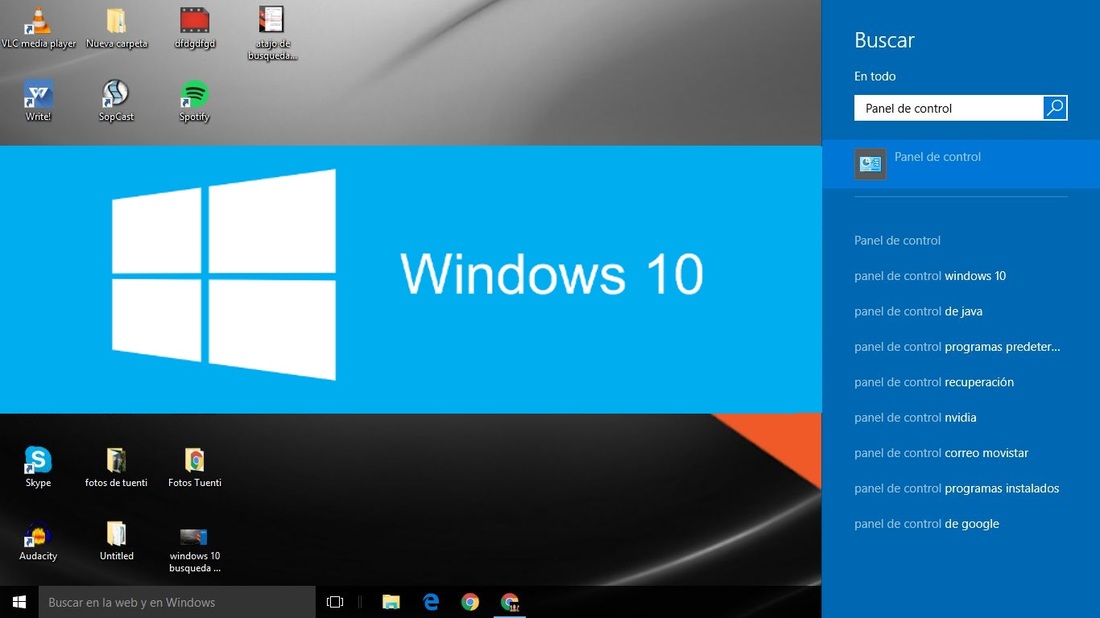Launch SopCast desktop shortcut
The width and height of the screenshot is (1100, 618).
(x=116, y=101)
